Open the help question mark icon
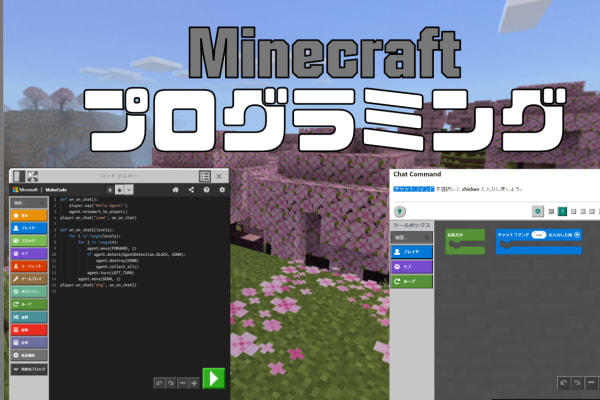The height and width of the screenshot is (400, 600). (x=207, y=190)
